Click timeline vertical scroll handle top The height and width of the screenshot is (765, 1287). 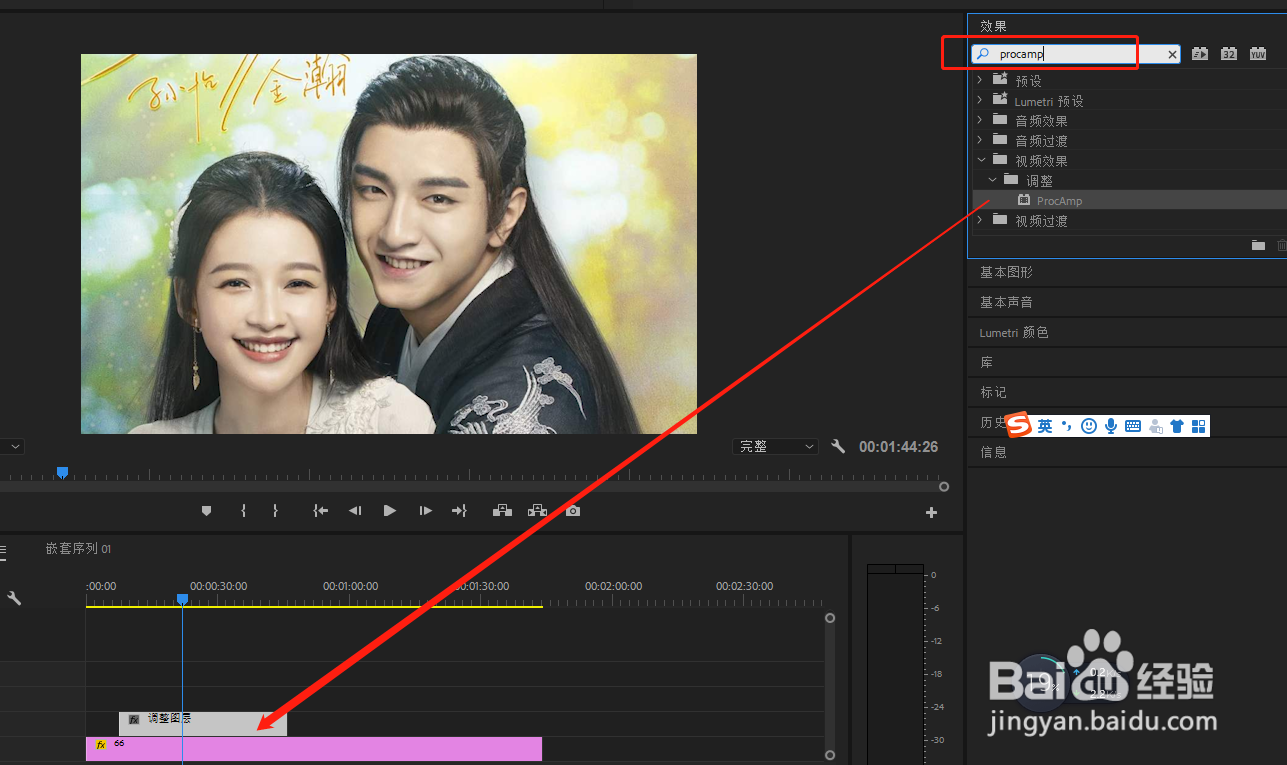829,618
